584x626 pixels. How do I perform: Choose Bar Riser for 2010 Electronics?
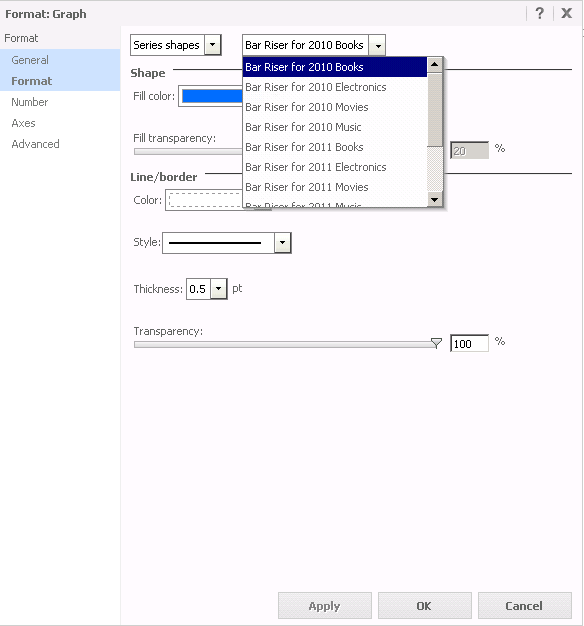tap(335, 87)
